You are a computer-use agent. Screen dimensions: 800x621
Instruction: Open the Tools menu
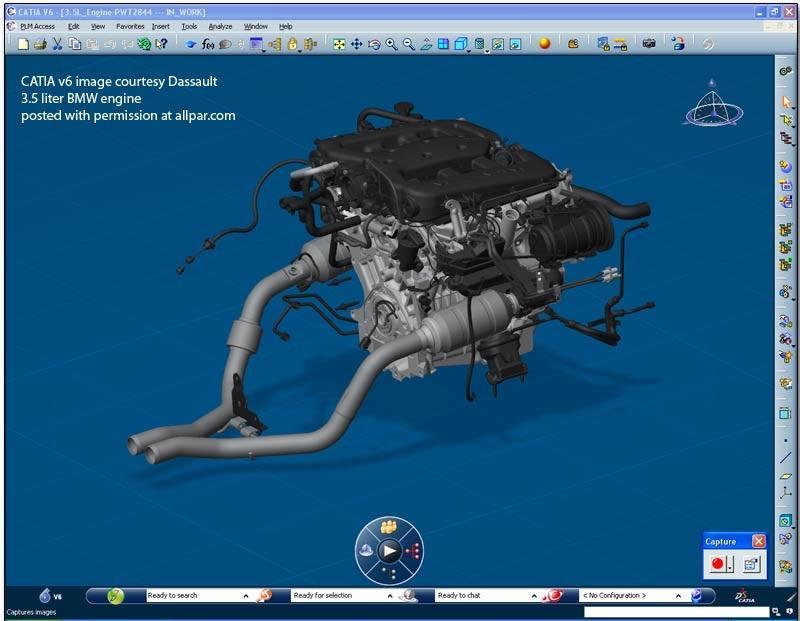tap(189, 27)
